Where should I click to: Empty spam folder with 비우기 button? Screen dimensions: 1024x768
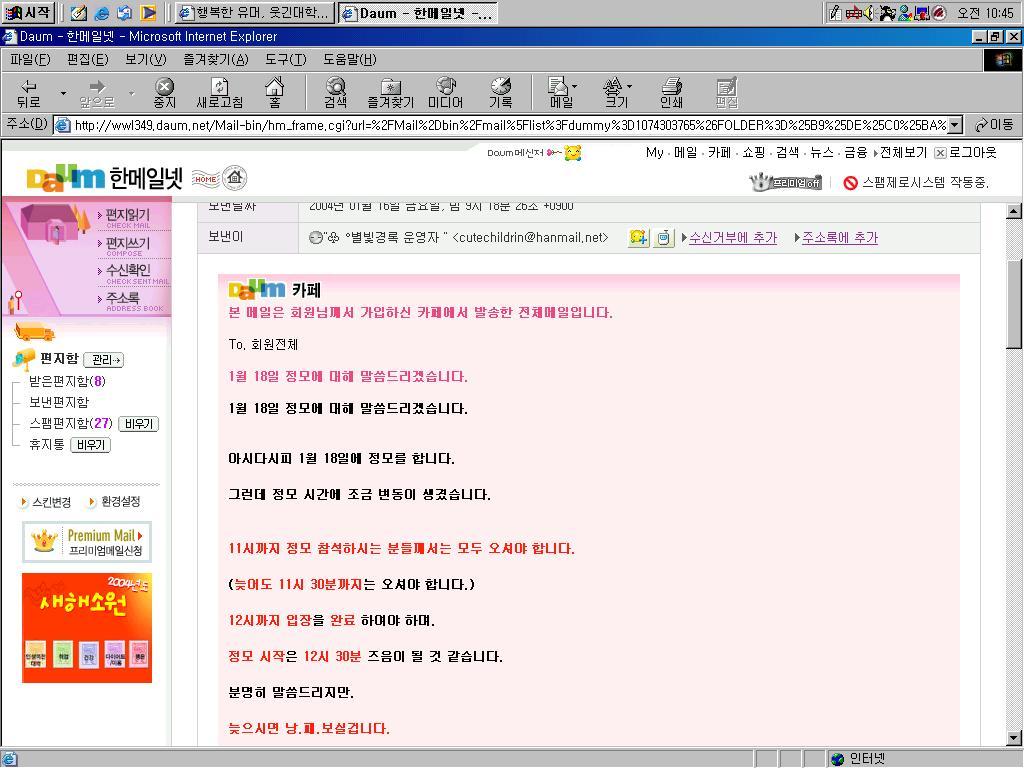pos(138,424)
